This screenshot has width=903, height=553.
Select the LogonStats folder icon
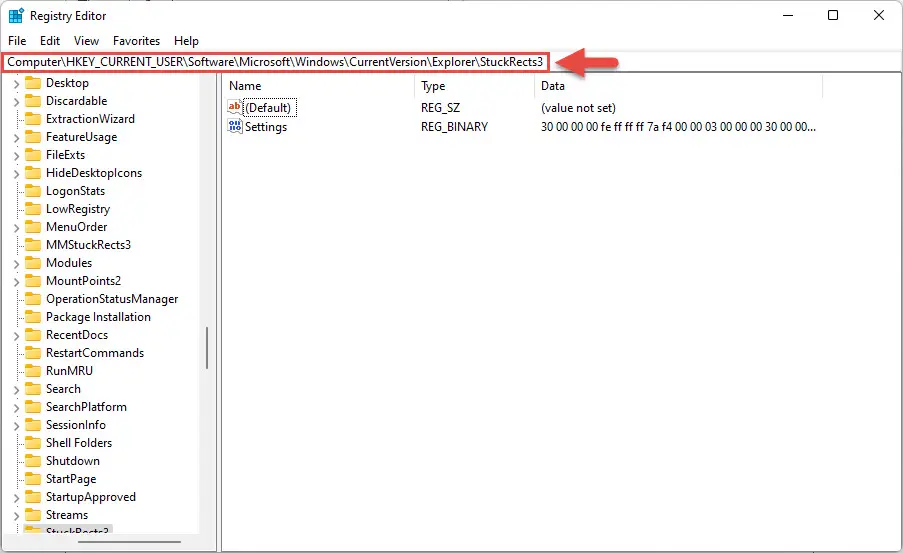tap(33, 191)
